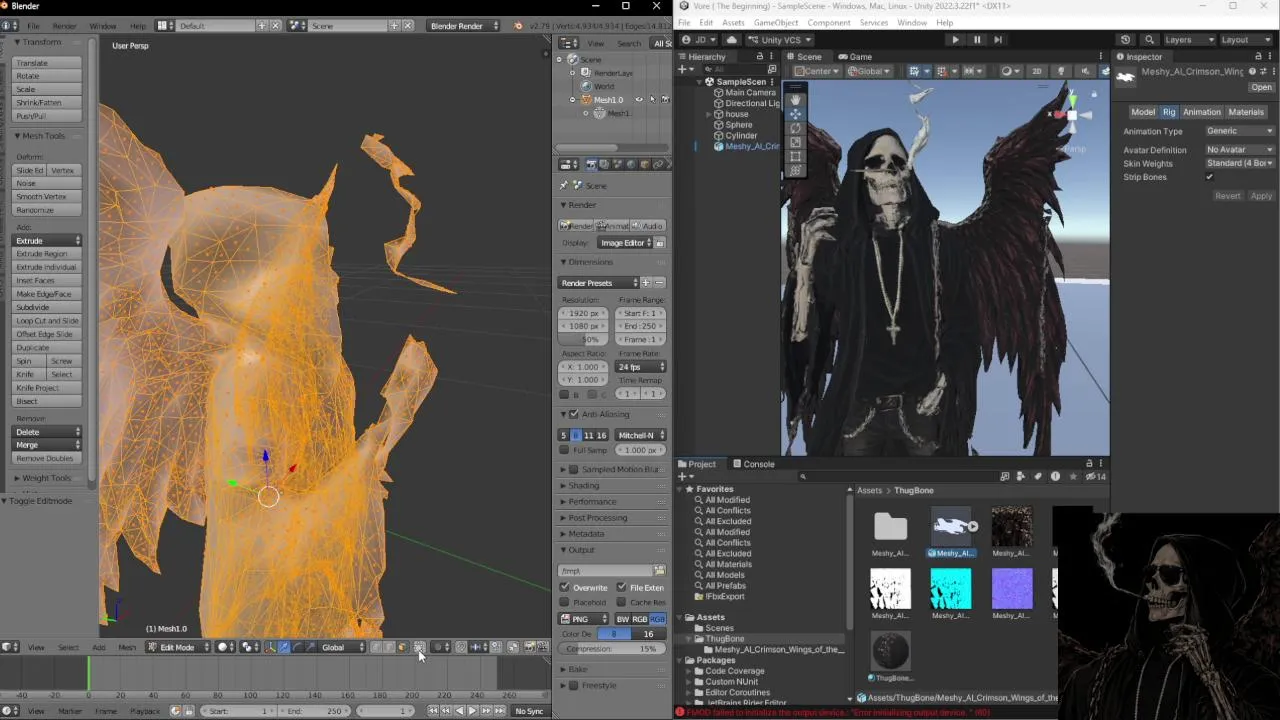This screenshot has height=720, width=1280.
Task: Click Blender timeline jump to start button
Action: [433, 711]
